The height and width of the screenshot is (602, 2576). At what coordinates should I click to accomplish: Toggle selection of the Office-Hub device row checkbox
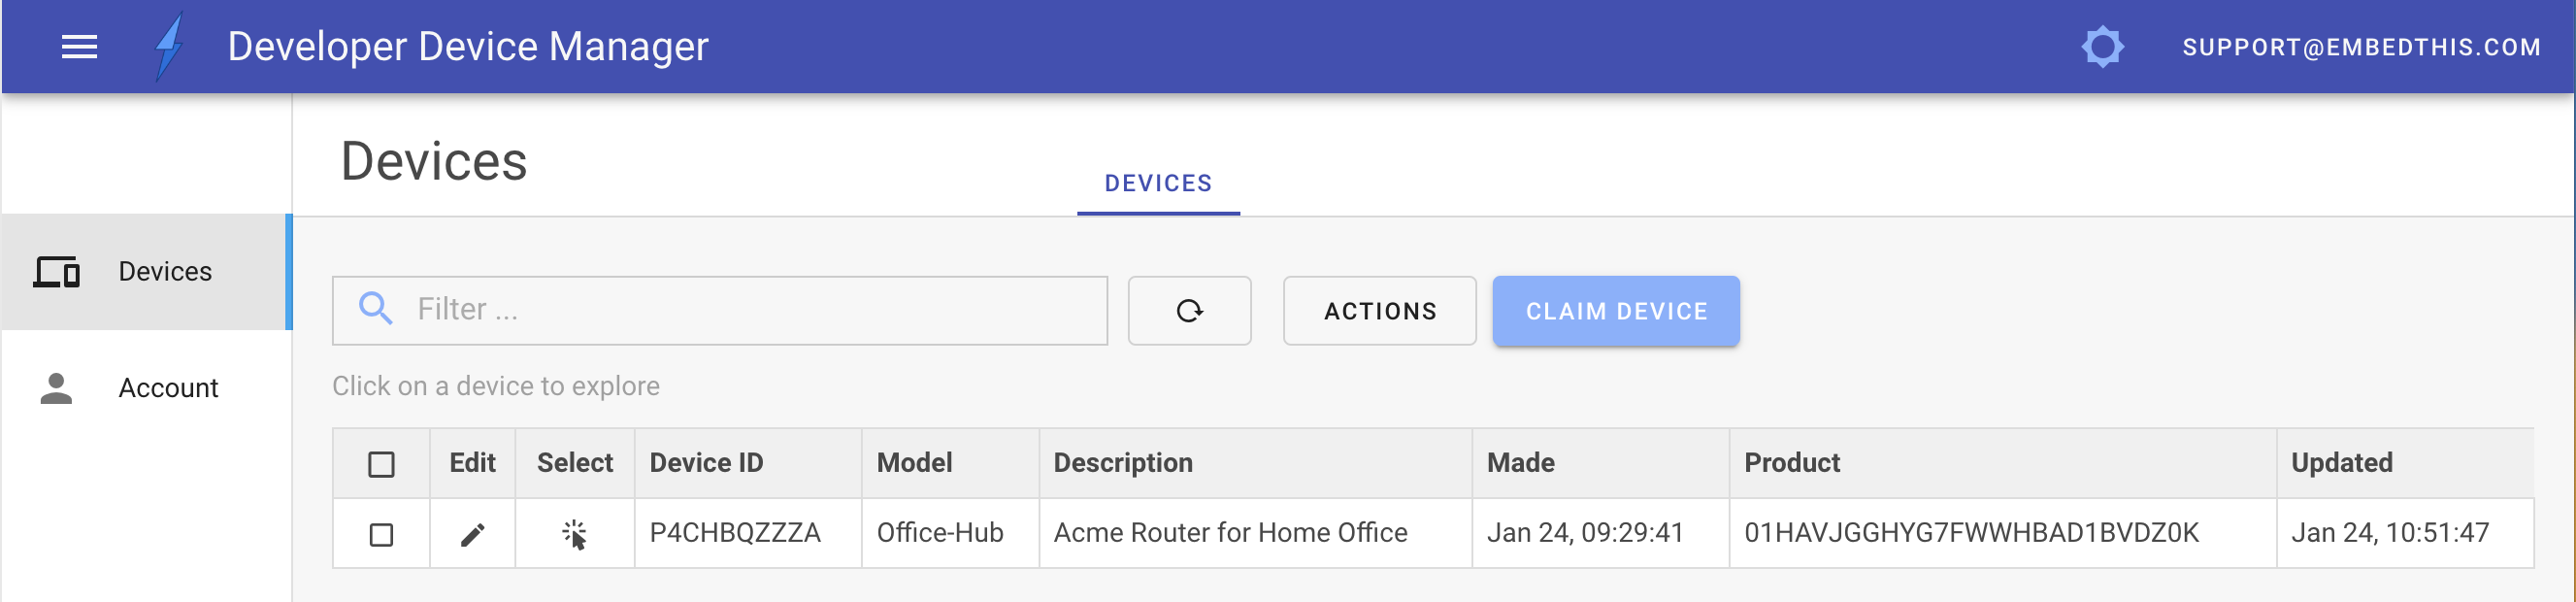click(x=381, y=533)
